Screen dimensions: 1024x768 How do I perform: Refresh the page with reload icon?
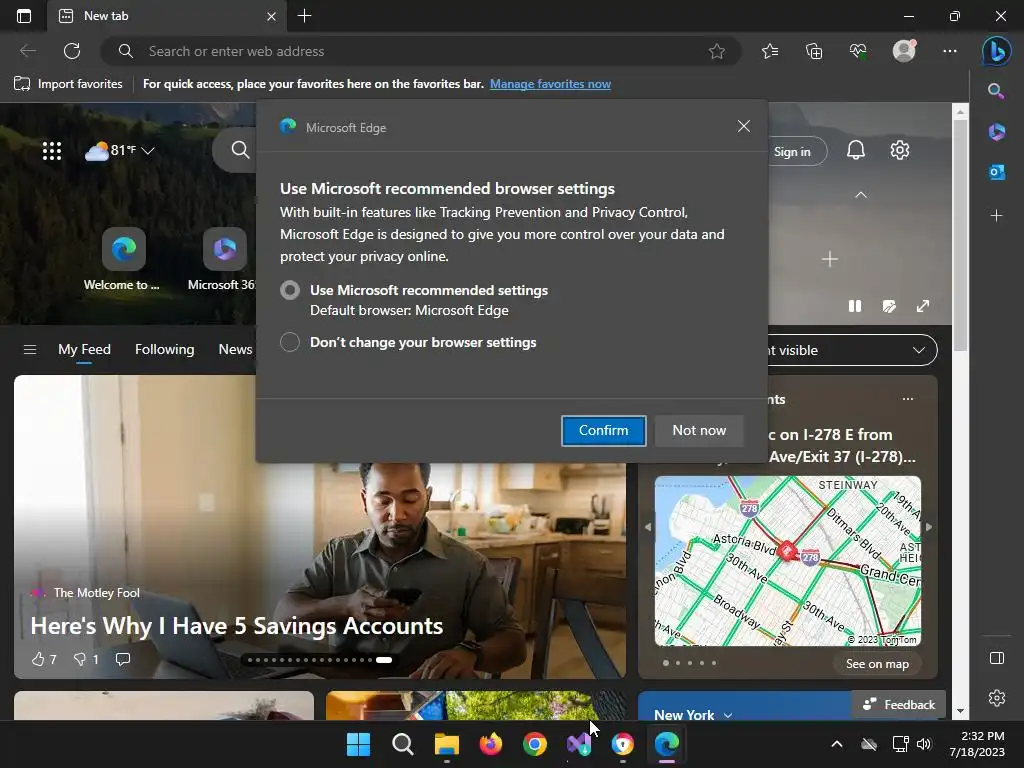72,51
